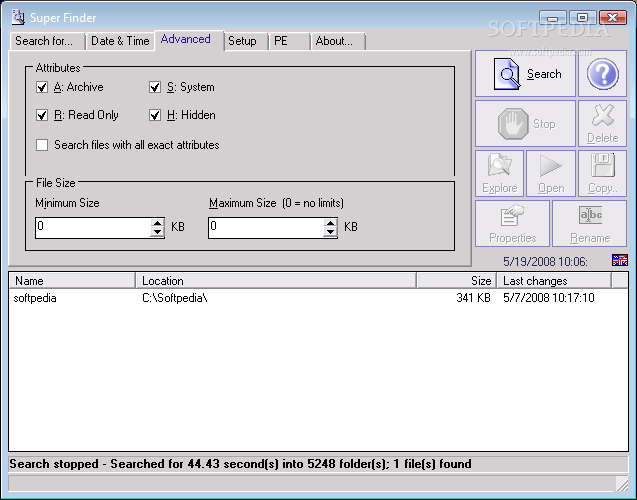This screenshot has width=637, height=500.
Task: Open the About... tab
Action: click(338, 41)
